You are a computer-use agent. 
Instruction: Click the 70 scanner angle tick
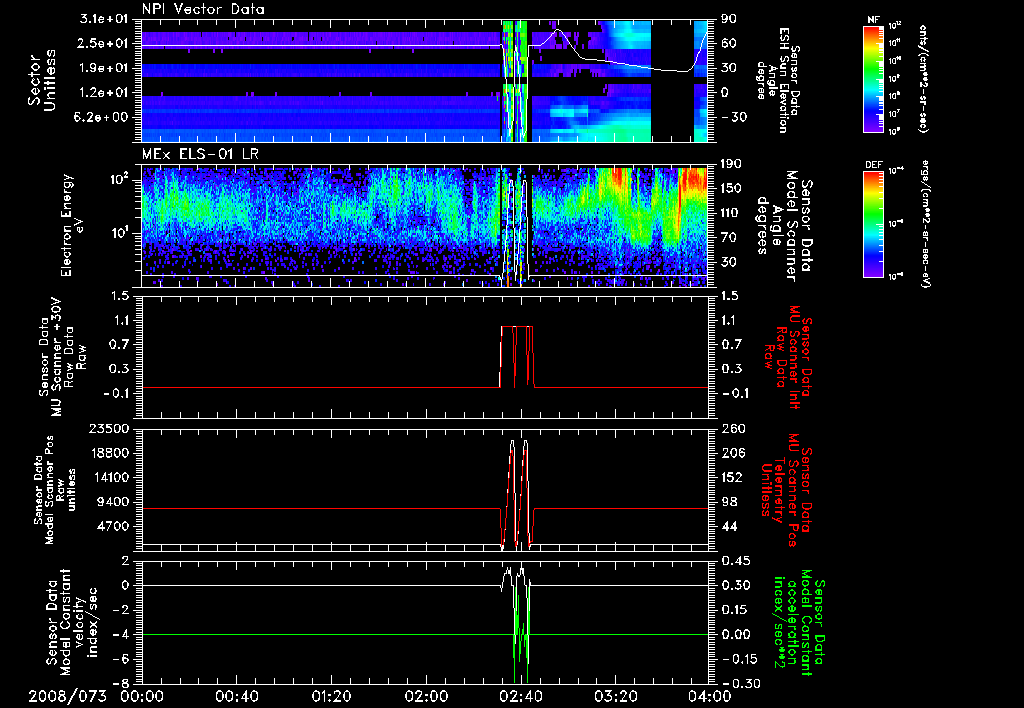point(726,237)
